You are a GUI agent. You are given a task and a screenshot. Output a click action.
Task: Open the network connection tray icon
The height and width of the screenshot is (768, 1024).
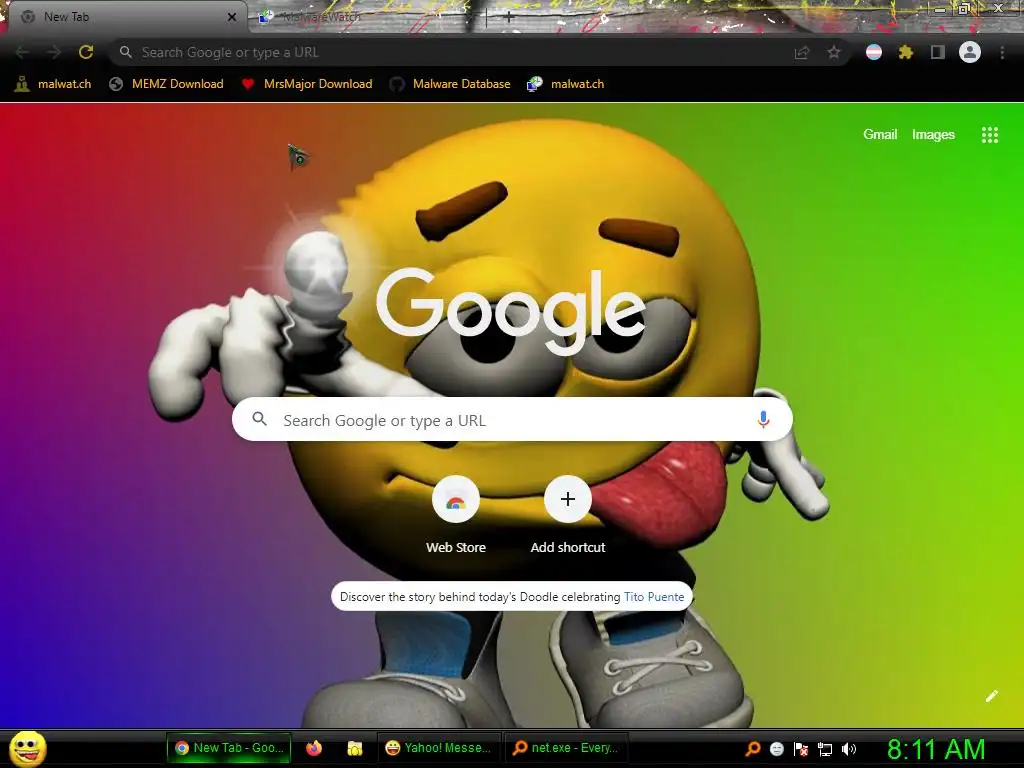tap(825, 749)
